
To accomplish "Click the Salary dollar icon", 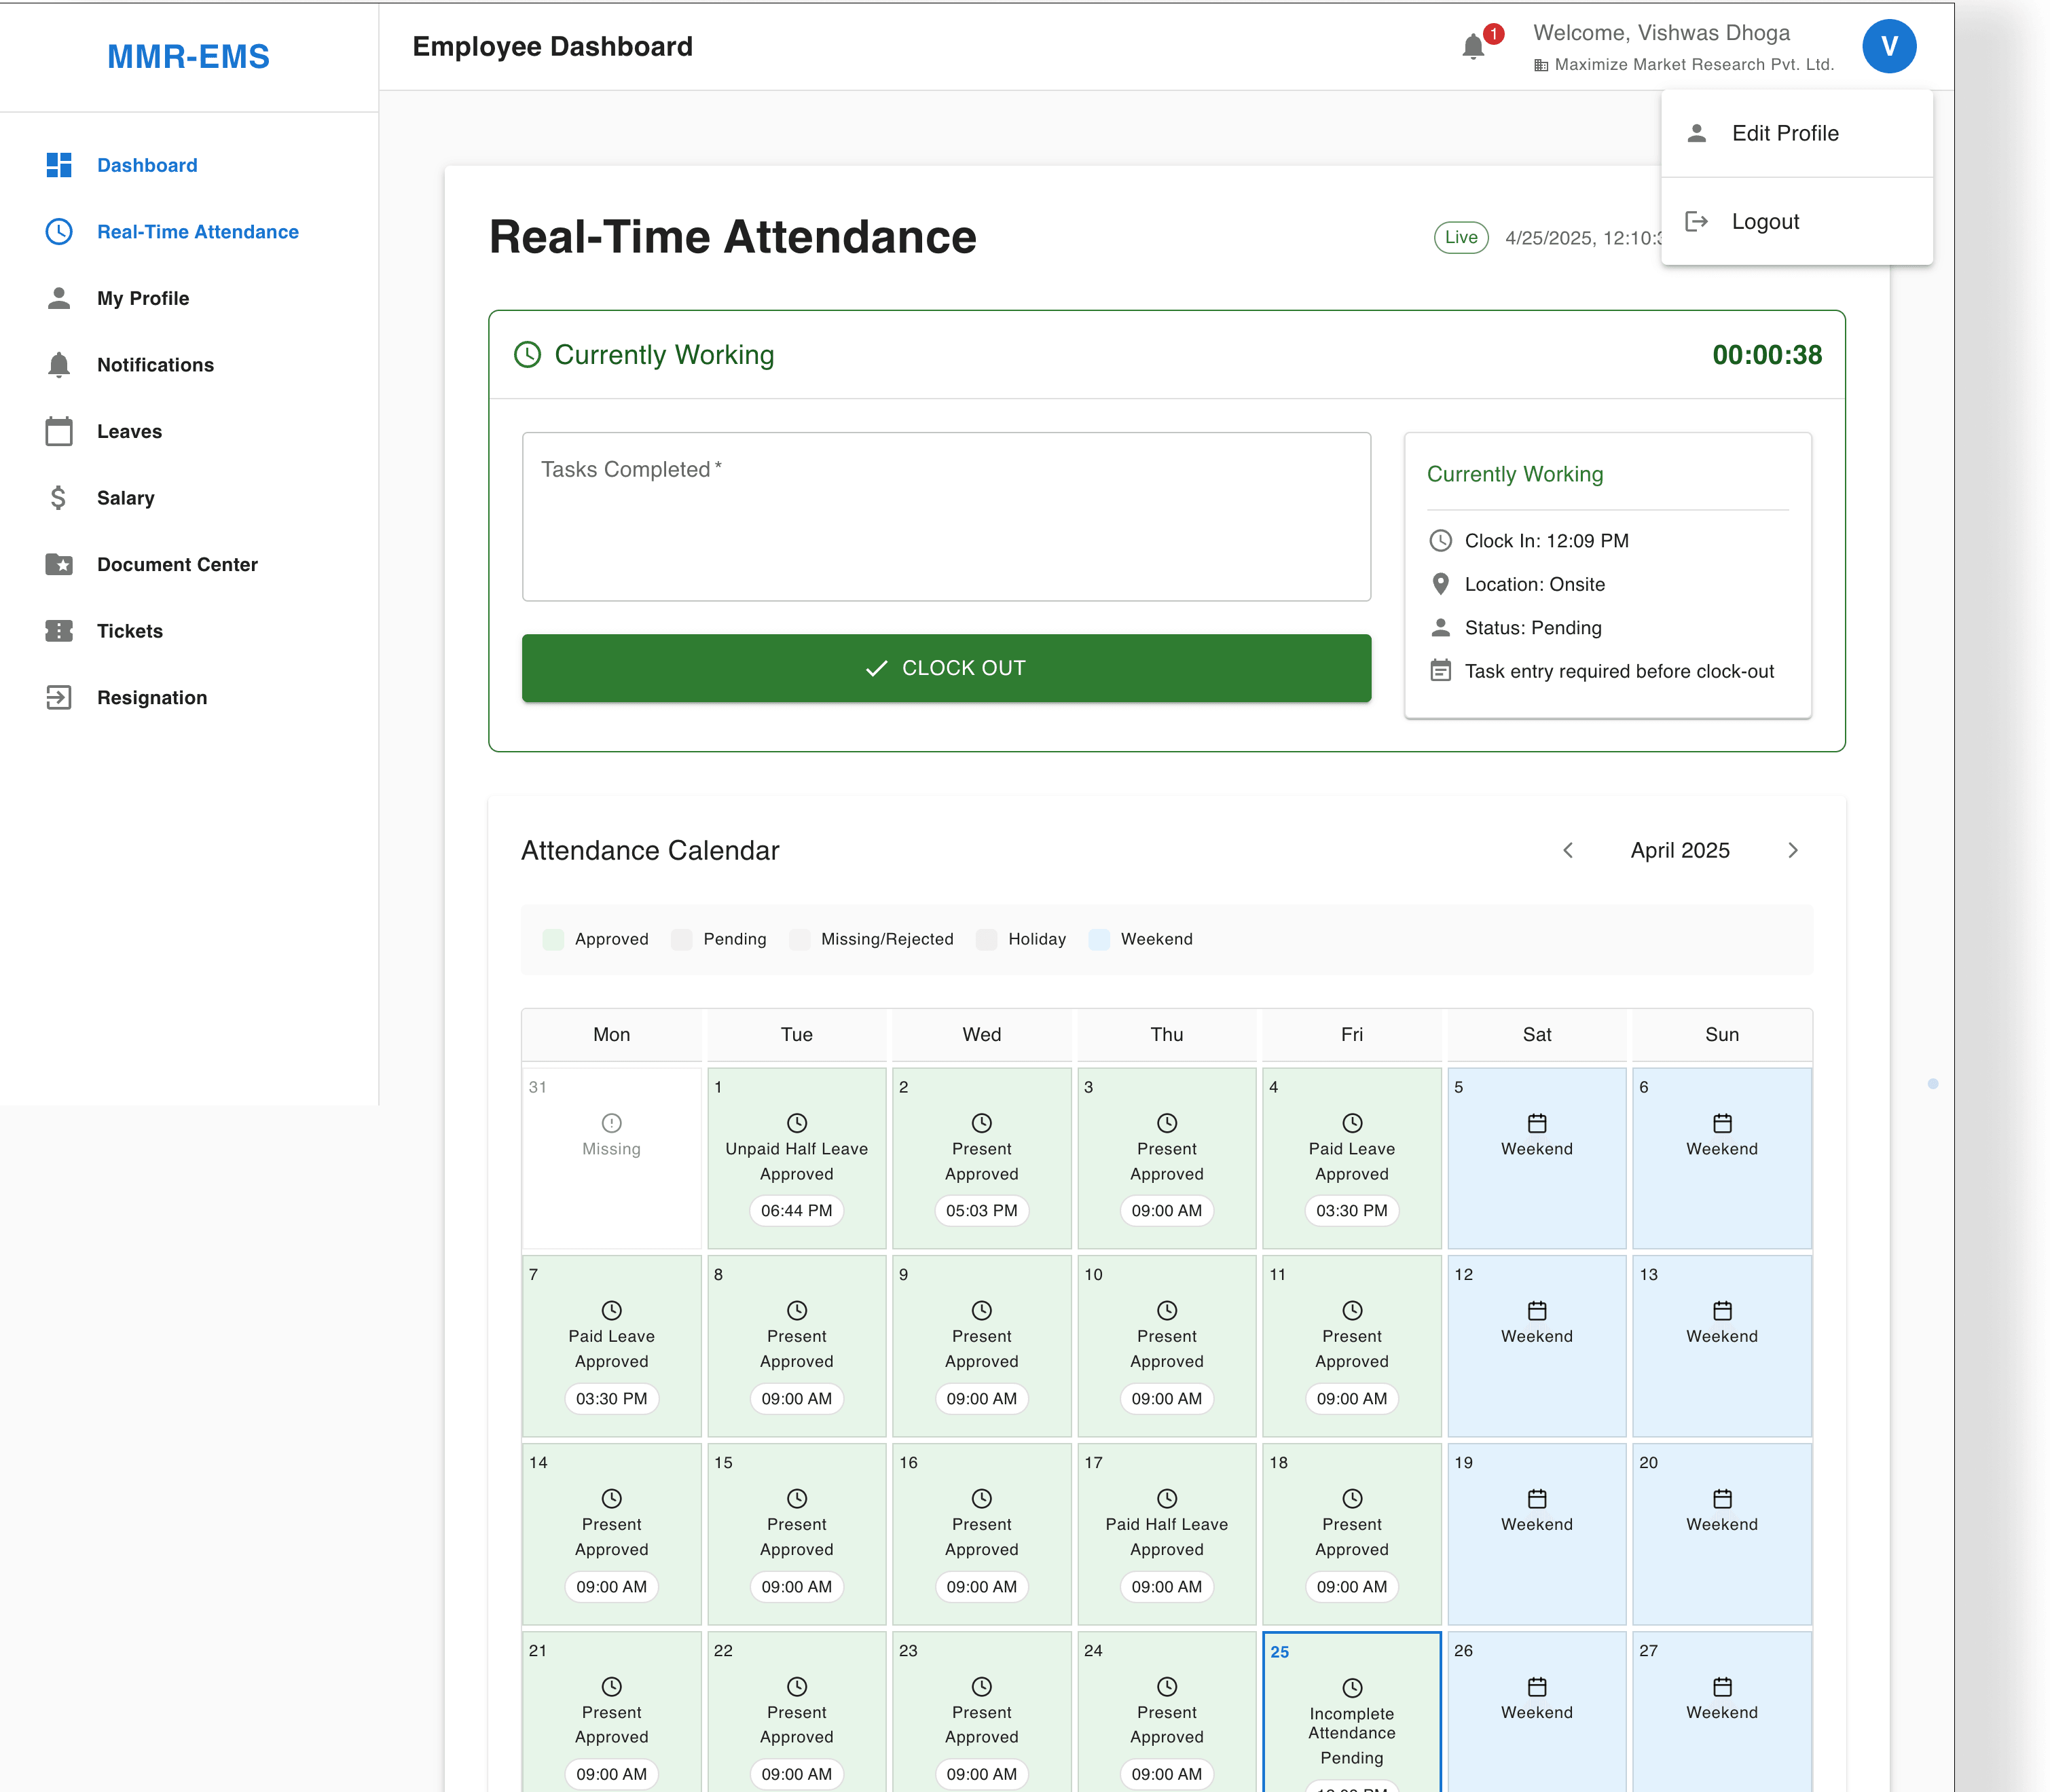I will click(x=59, y=498).
